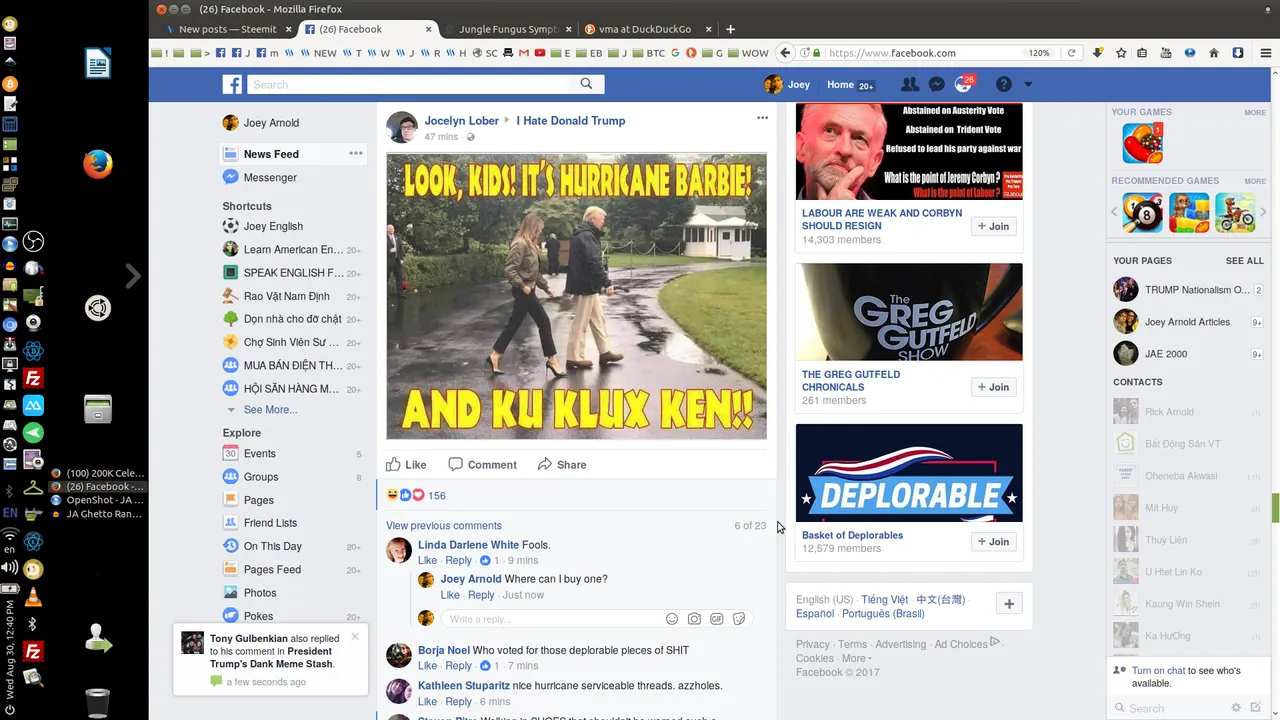The height and width of the screenshot is (720, 1280).
Task: Like the Hurricane Barbie post
Action: click(407, 465)
